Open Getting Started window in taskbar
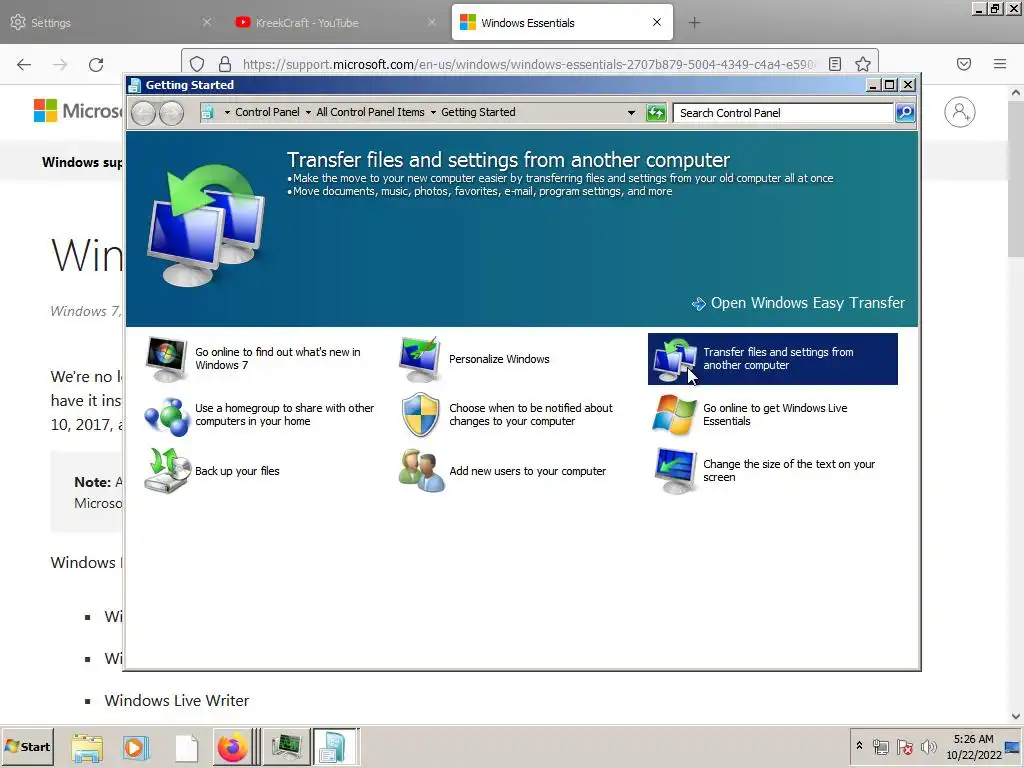 click(335, 747)
